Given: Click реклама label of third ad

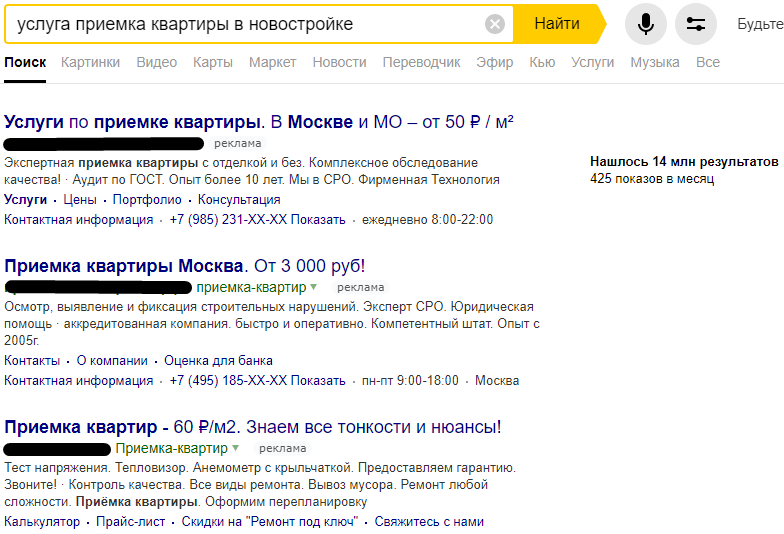Looking at the screenshot, I should coord(282,448).
